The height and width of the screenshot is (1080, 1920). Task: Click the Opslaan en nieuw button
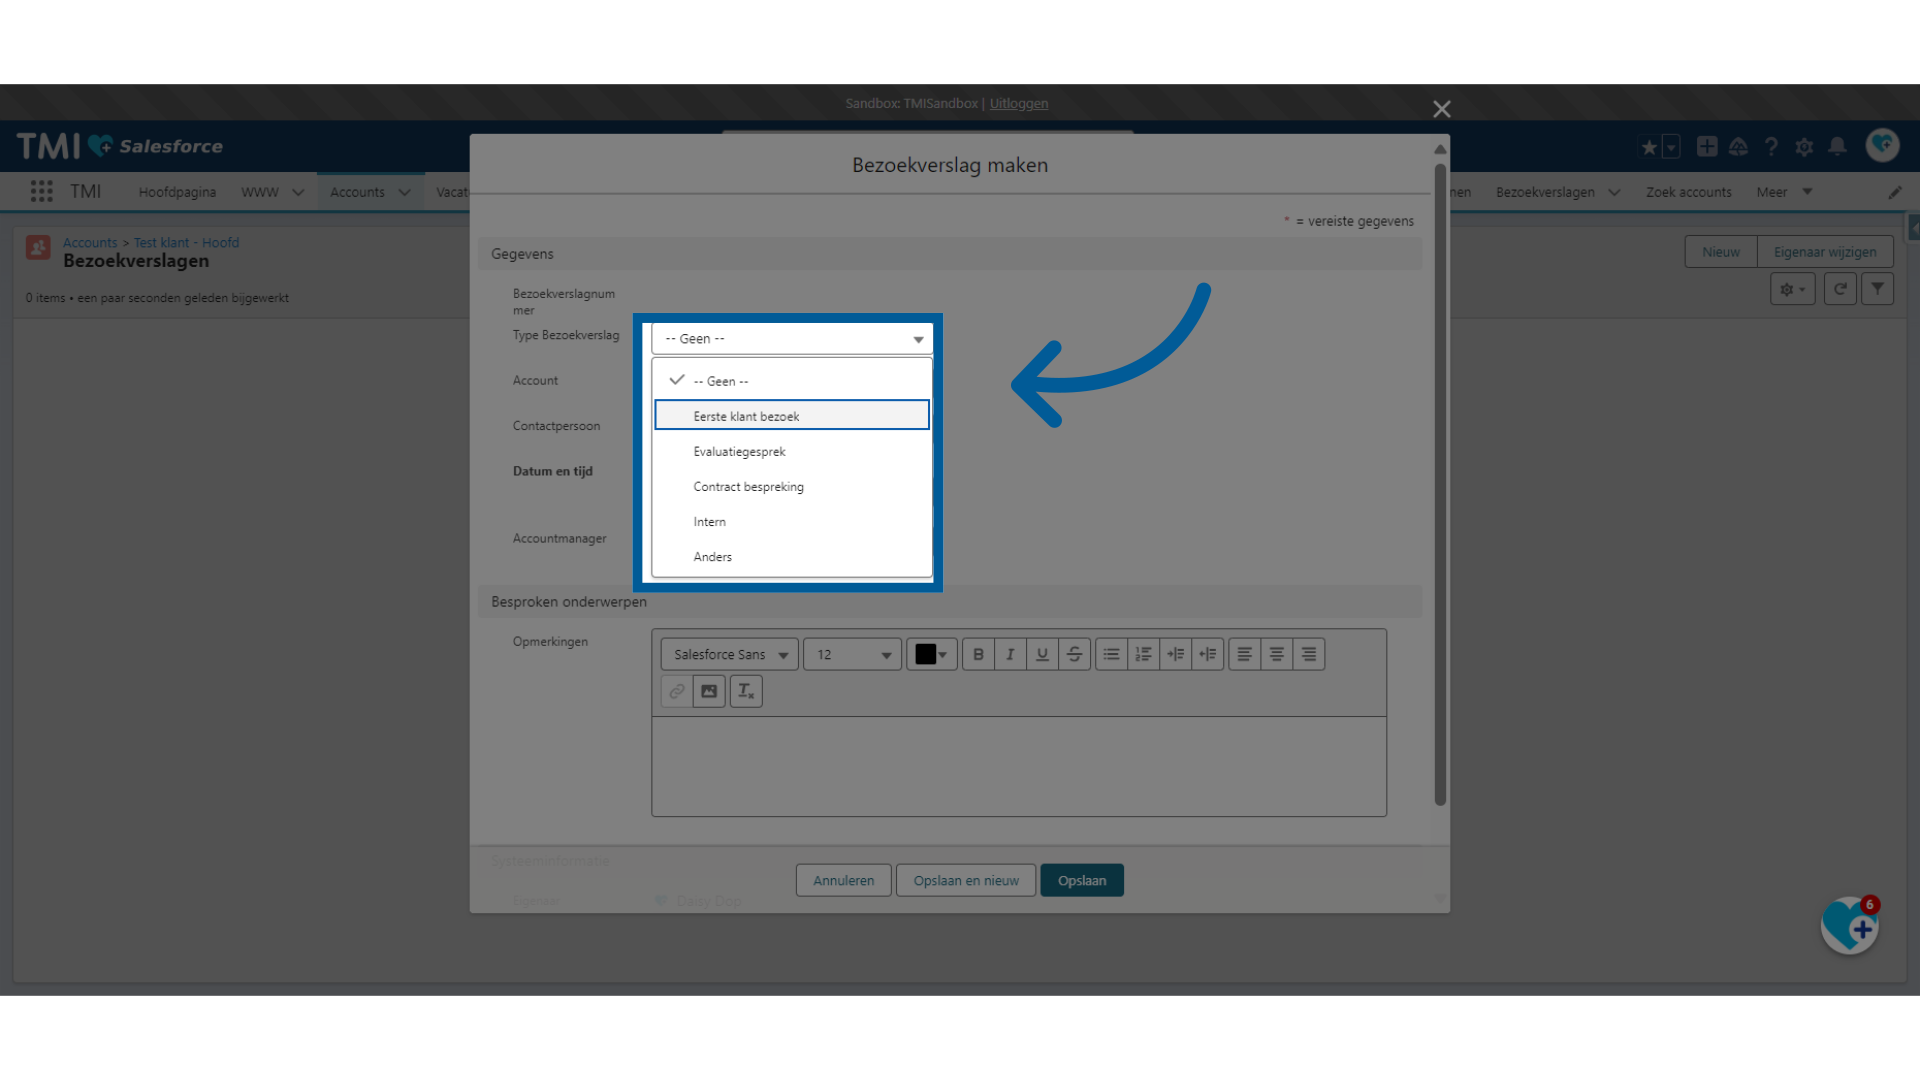point(967,880)
